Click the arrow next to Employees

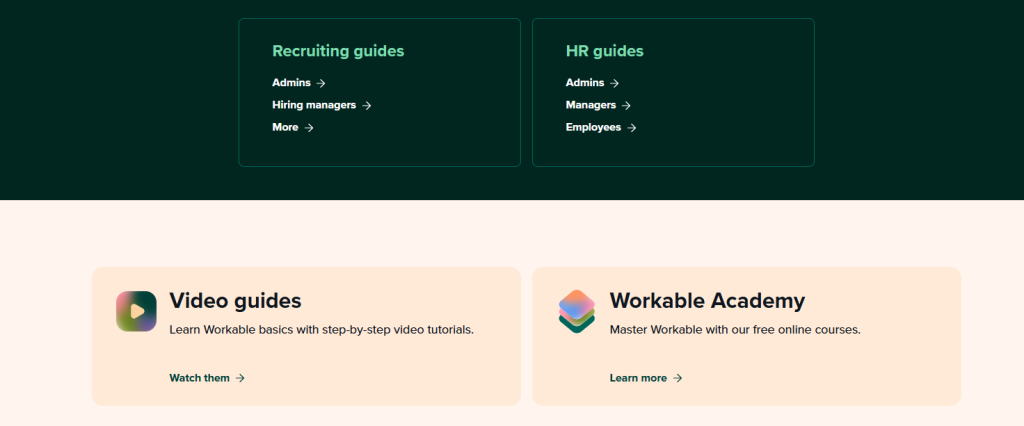coord(632,127)
